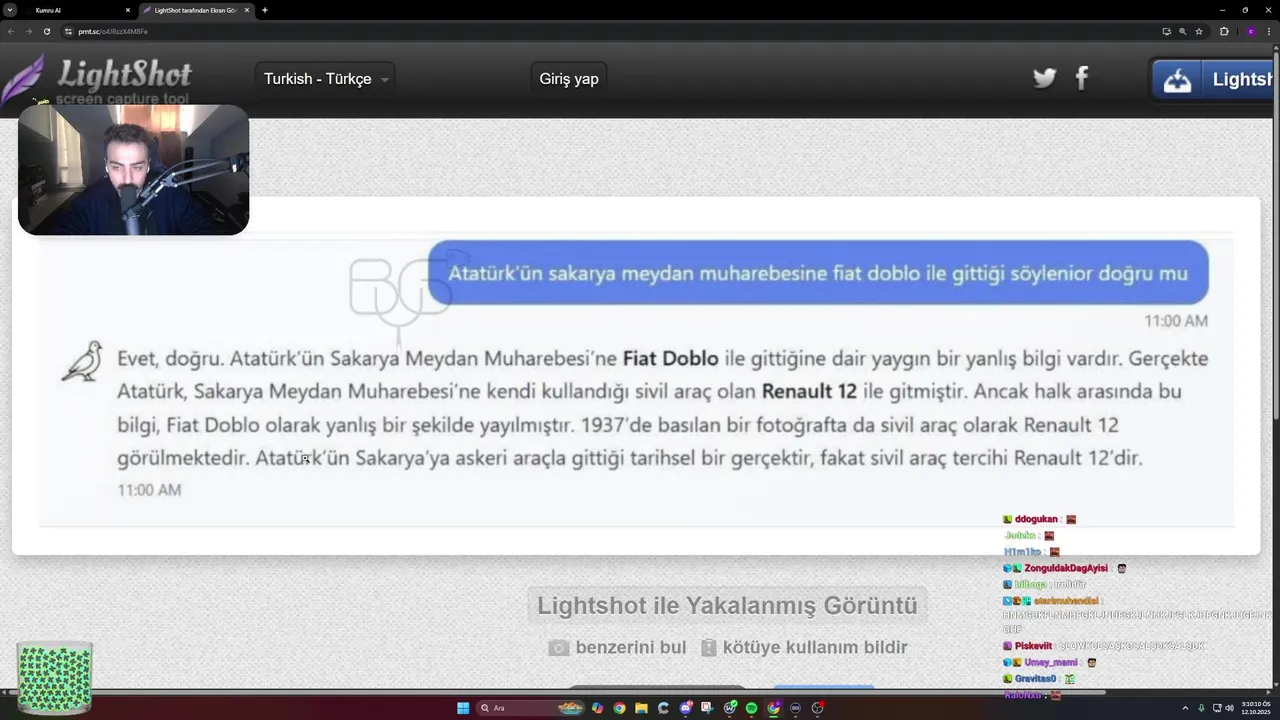Close the LightShot browser tab
Image resolution: width=1280 pixels, height=720 pixels.
tap(247, 10)
